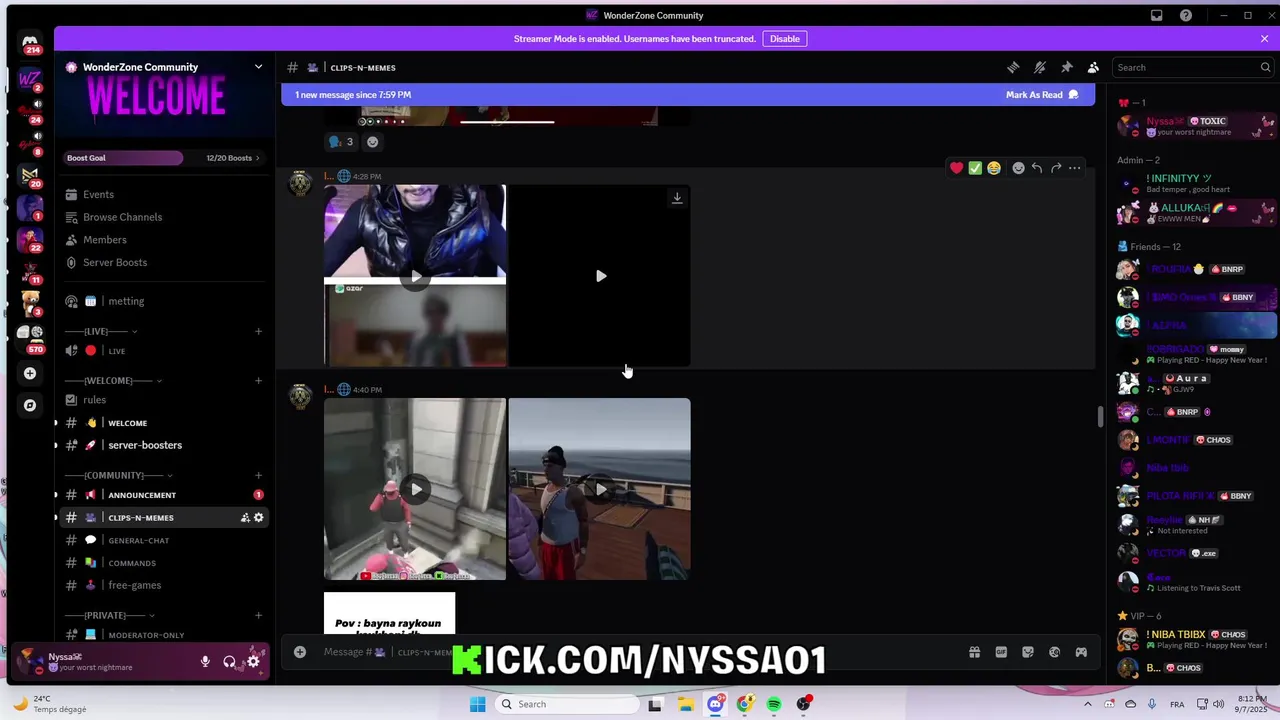Open the gift Nitro icon
The image size is (1280, 720).
pos(974,652)
